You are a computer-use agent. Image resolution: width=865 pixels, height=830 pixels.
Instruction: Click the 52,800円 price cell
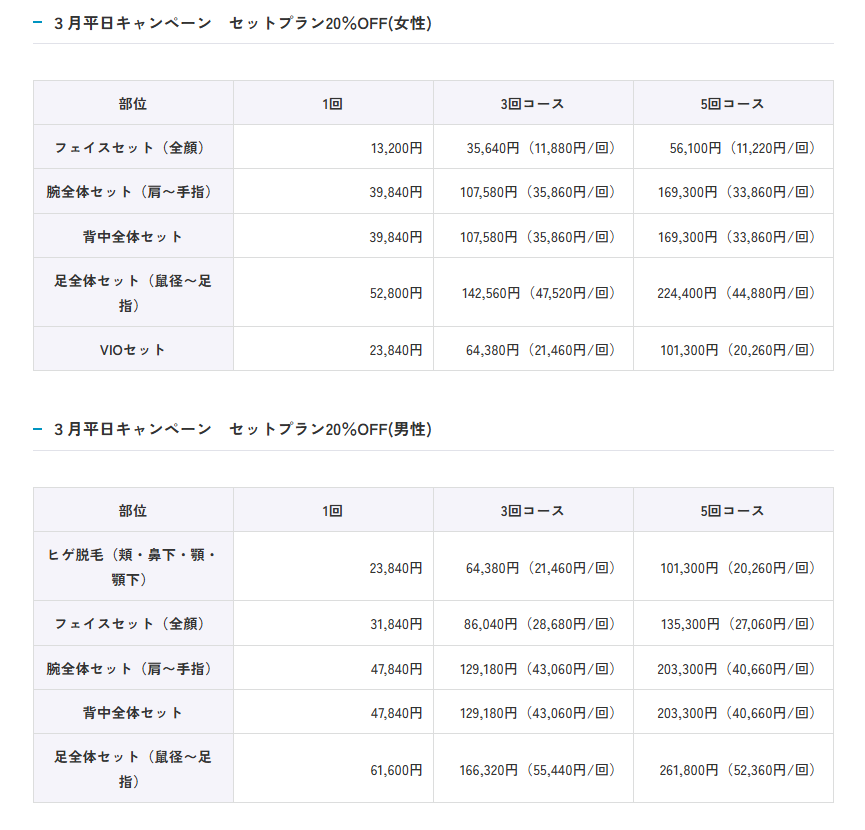tap(396, 293)
